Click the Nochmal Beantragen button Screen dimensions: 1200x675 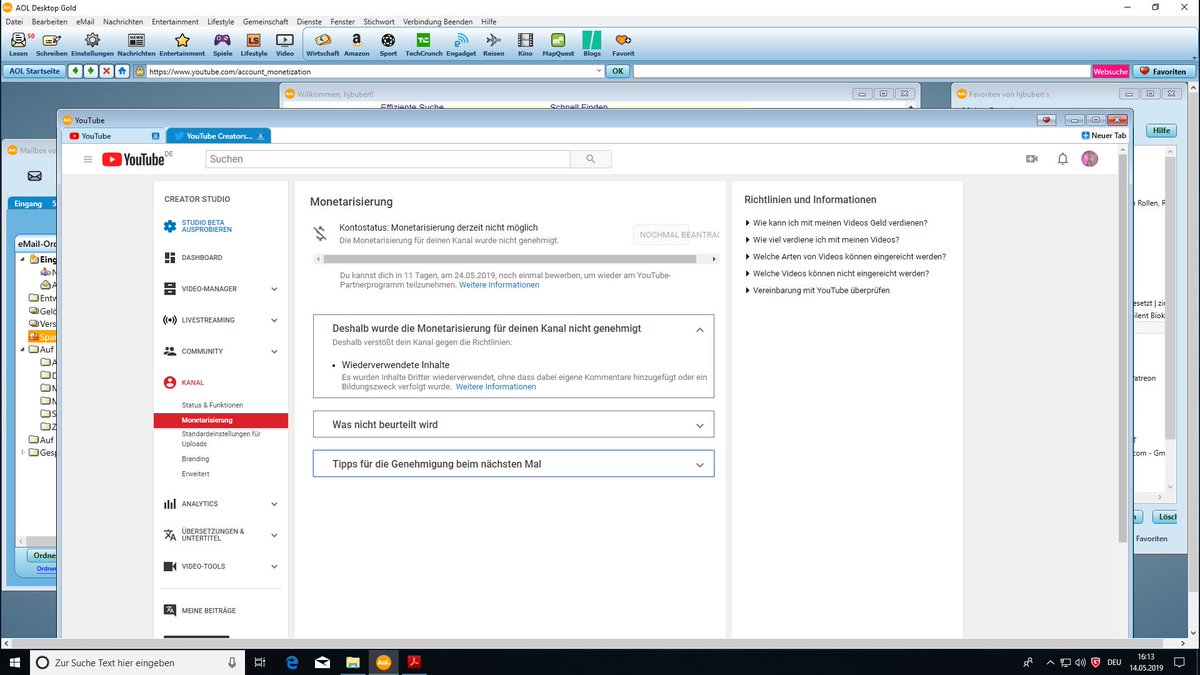[x=677, y=235]
